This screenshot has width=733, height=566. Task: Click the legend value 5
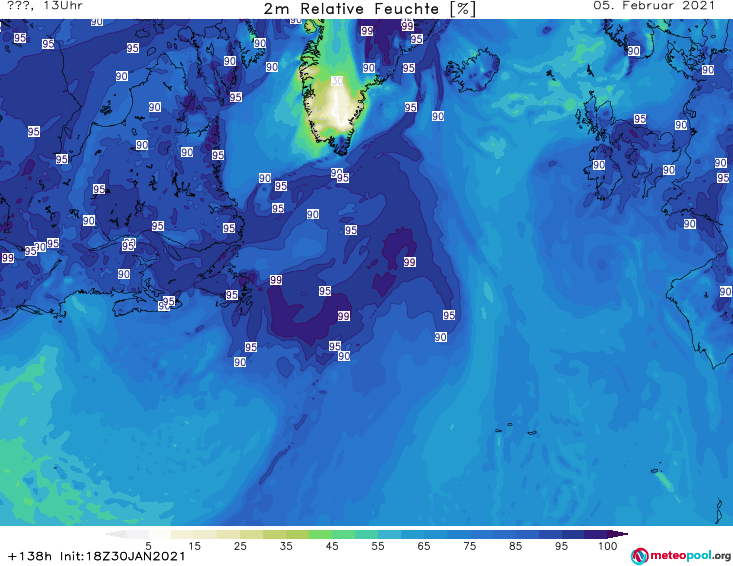148,546
